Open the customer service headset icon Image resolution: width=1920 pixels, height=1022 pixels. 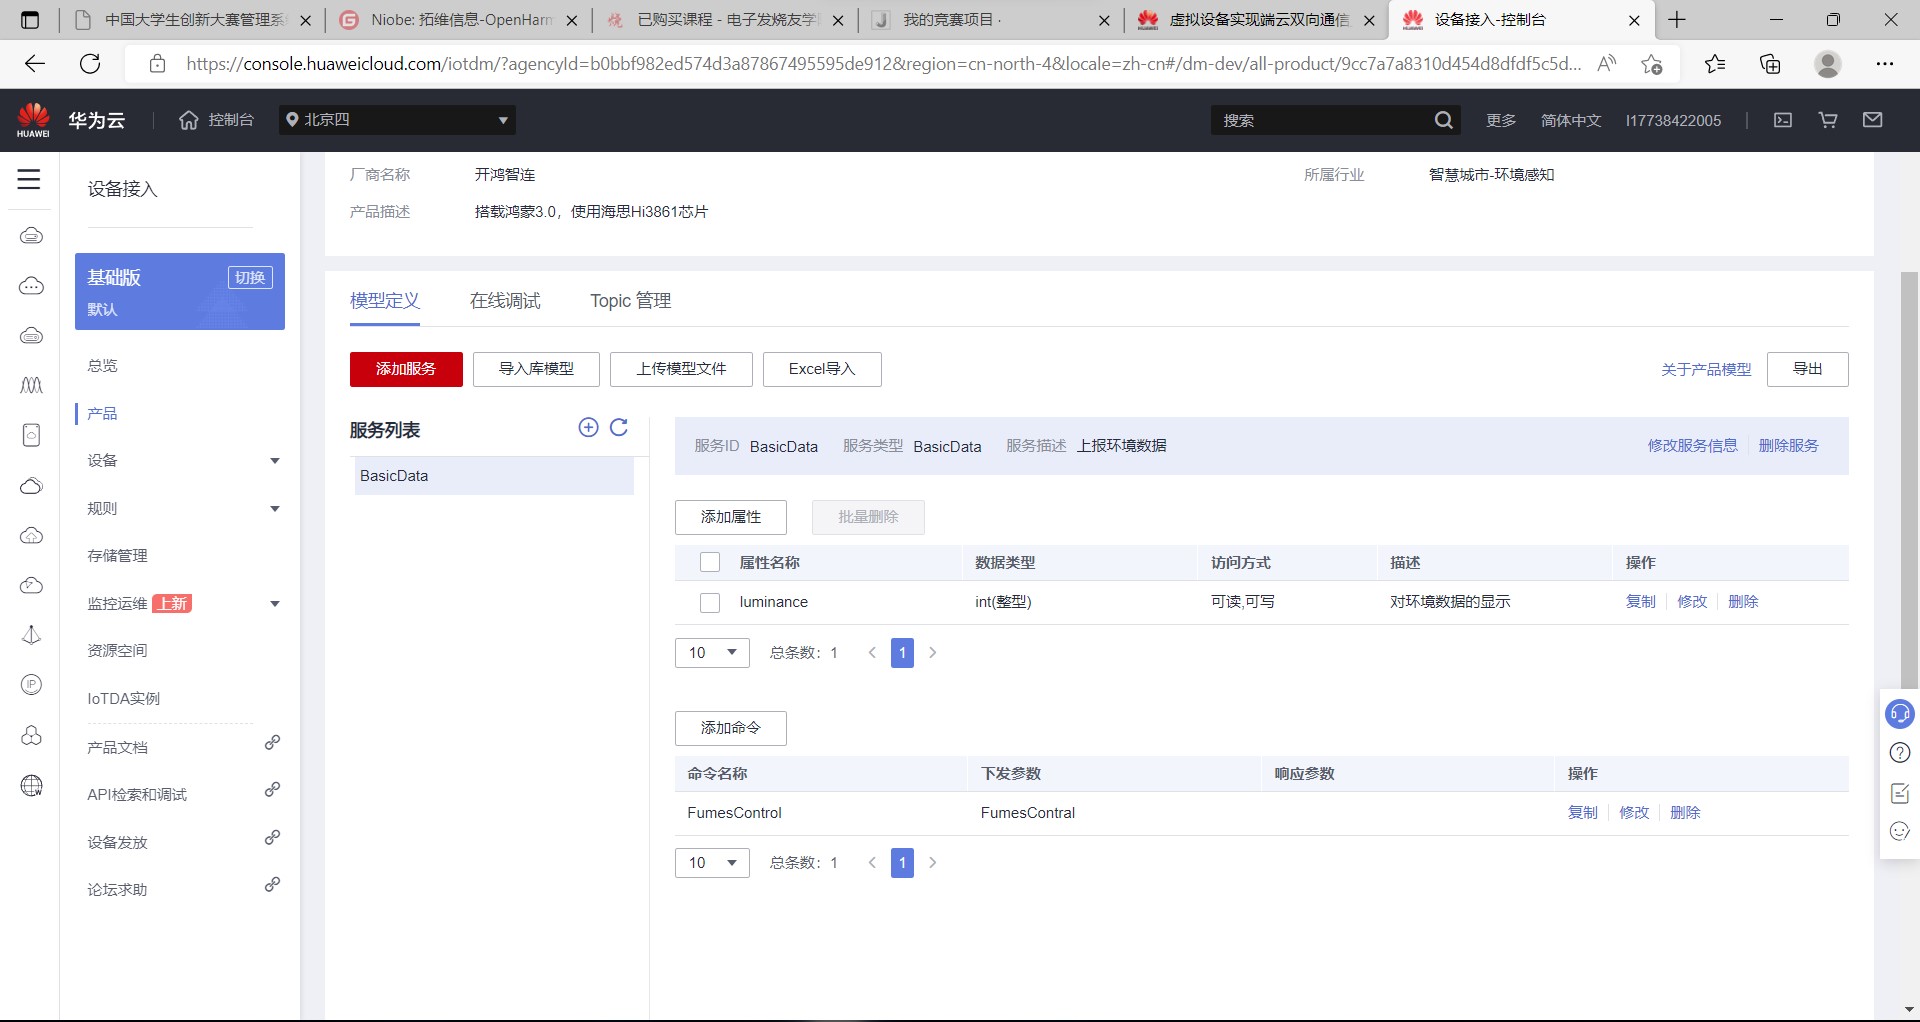pos(1900,714)
